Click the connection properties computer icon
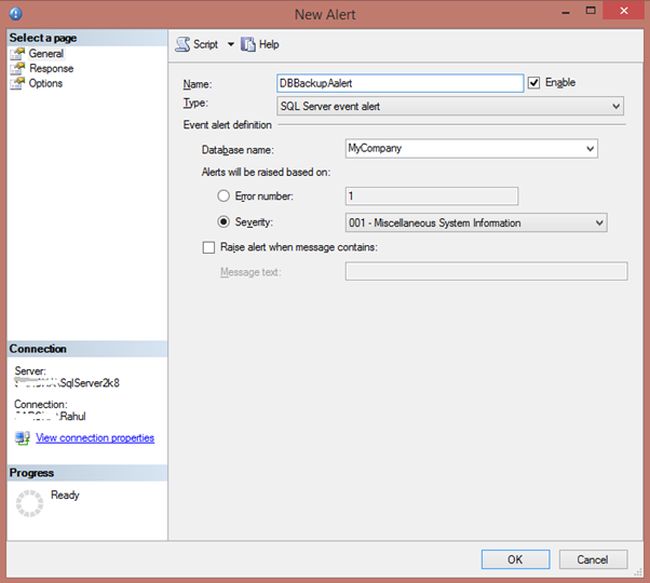This screenshot has height=583, width=650. [22, 438]
